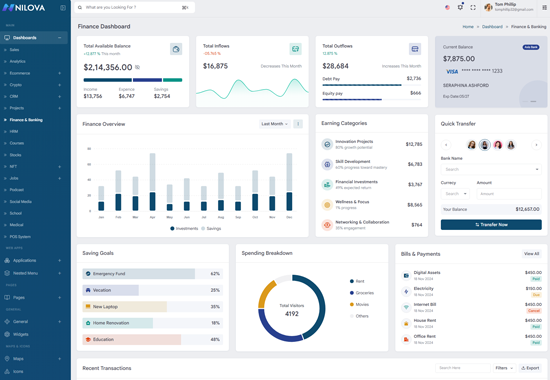Expand the Crypto sidebar menu
The height and width of the screenshot is (380, 550).
point(60,85)
